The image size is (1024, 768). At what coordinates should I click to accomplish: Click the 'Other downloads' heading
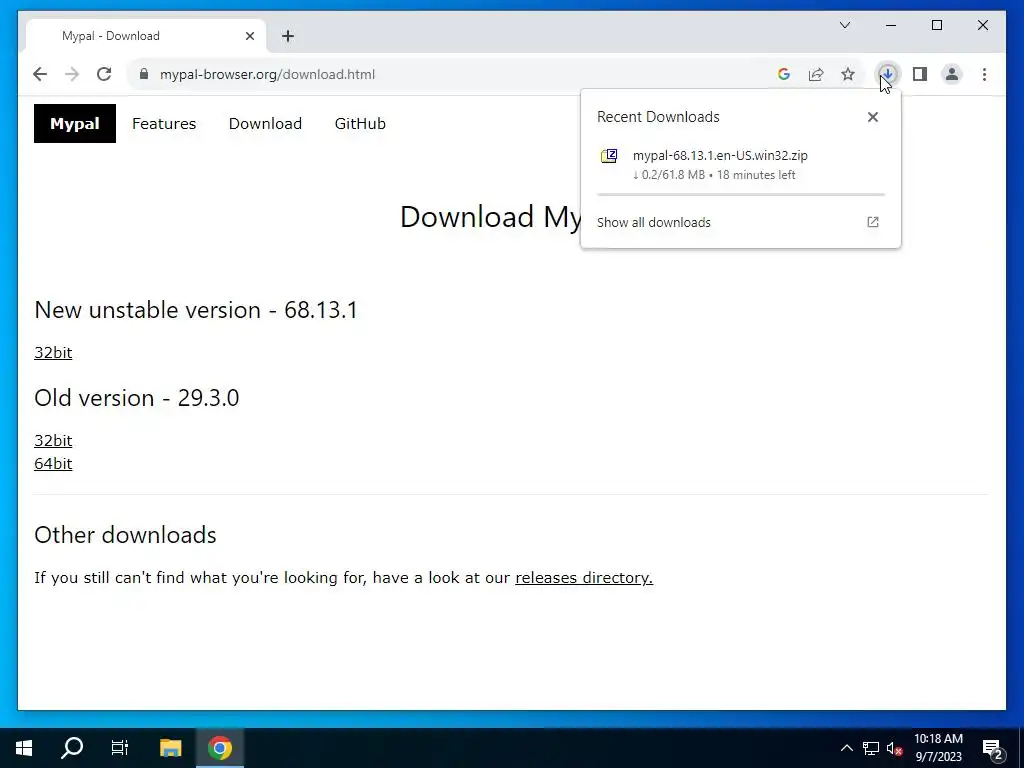[x=125, y=535]
